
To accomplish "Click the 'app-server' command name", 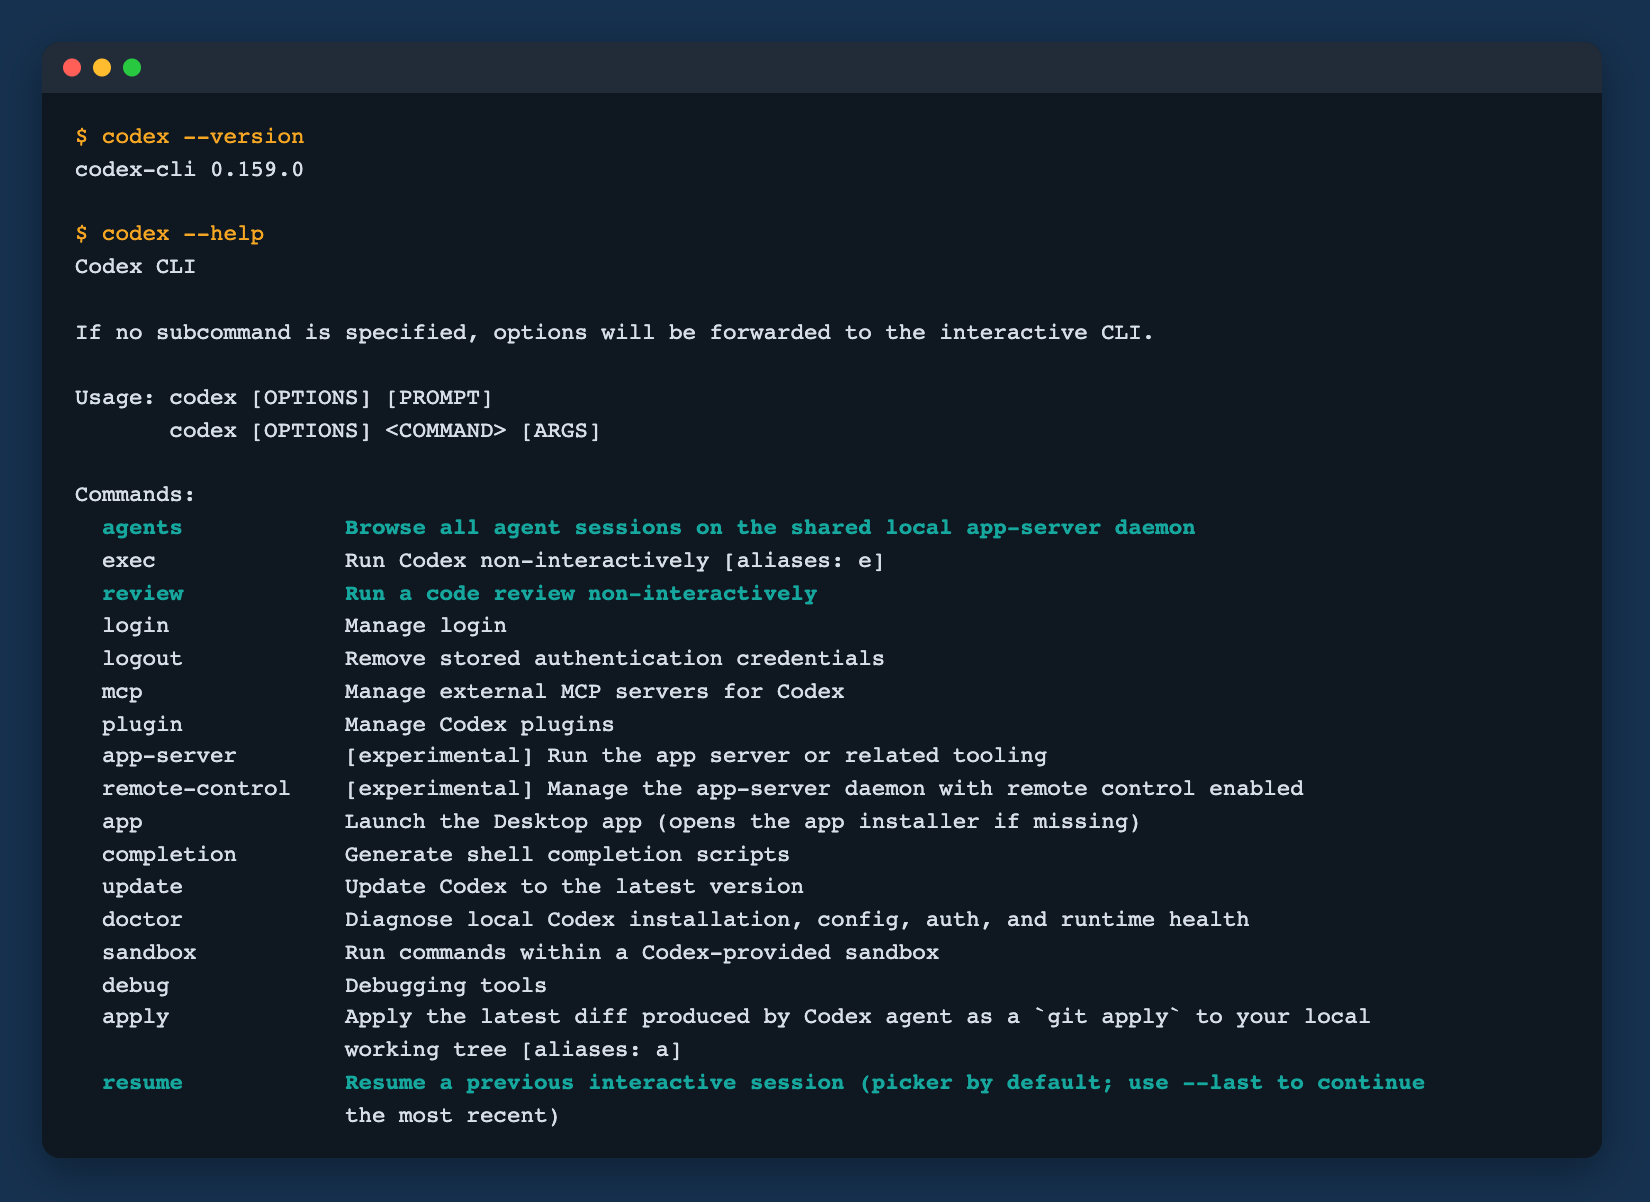I will (169, 756).
